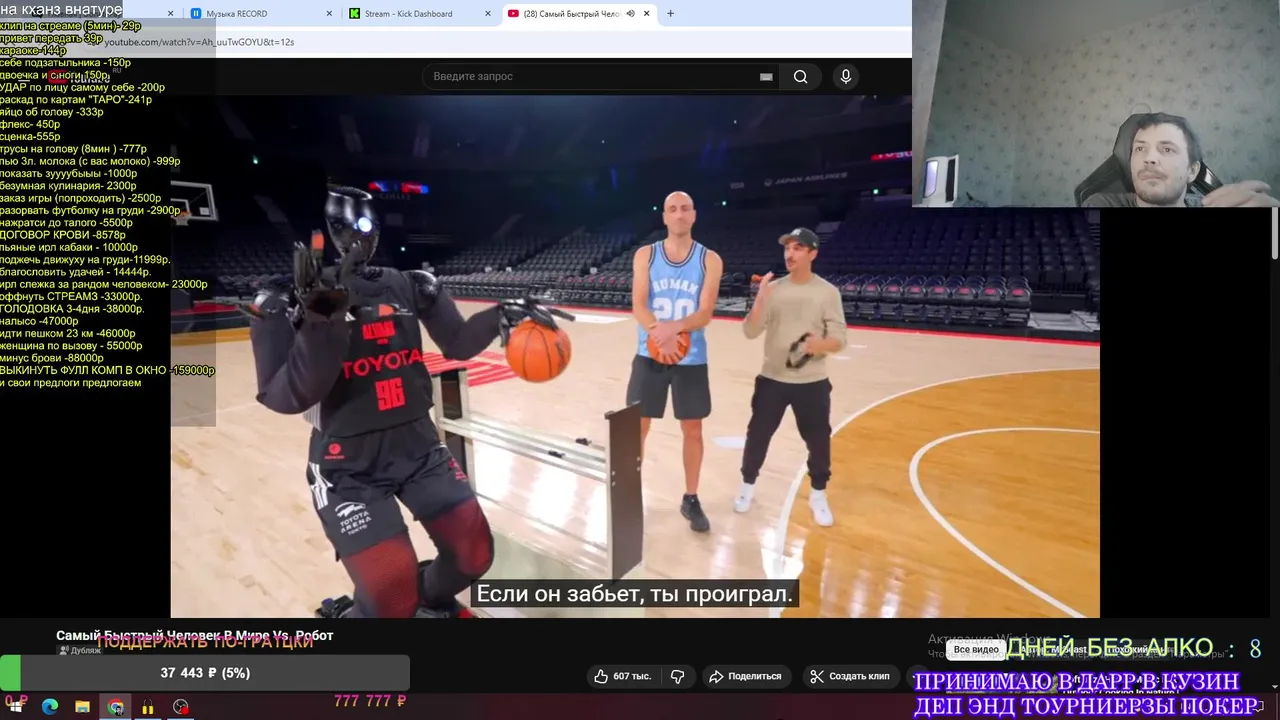Click list item 'сценка-555р'
This screenshot has width=1280, height=720.
coord(30,137)
